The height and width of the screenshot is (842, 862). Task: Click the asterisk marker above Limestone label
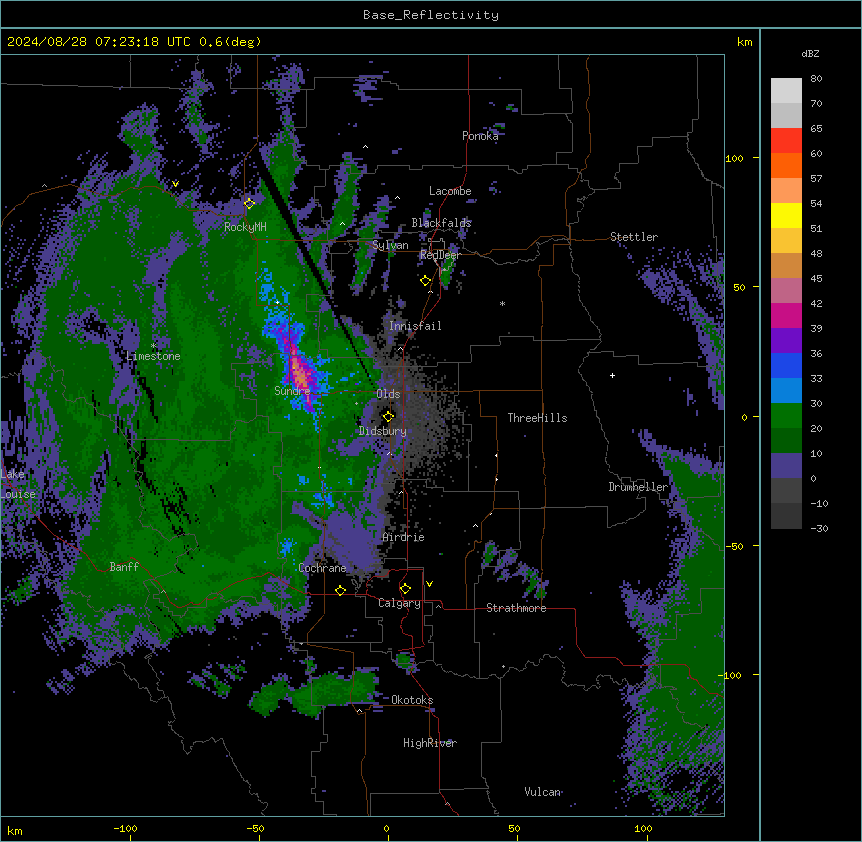click(153, 346)
